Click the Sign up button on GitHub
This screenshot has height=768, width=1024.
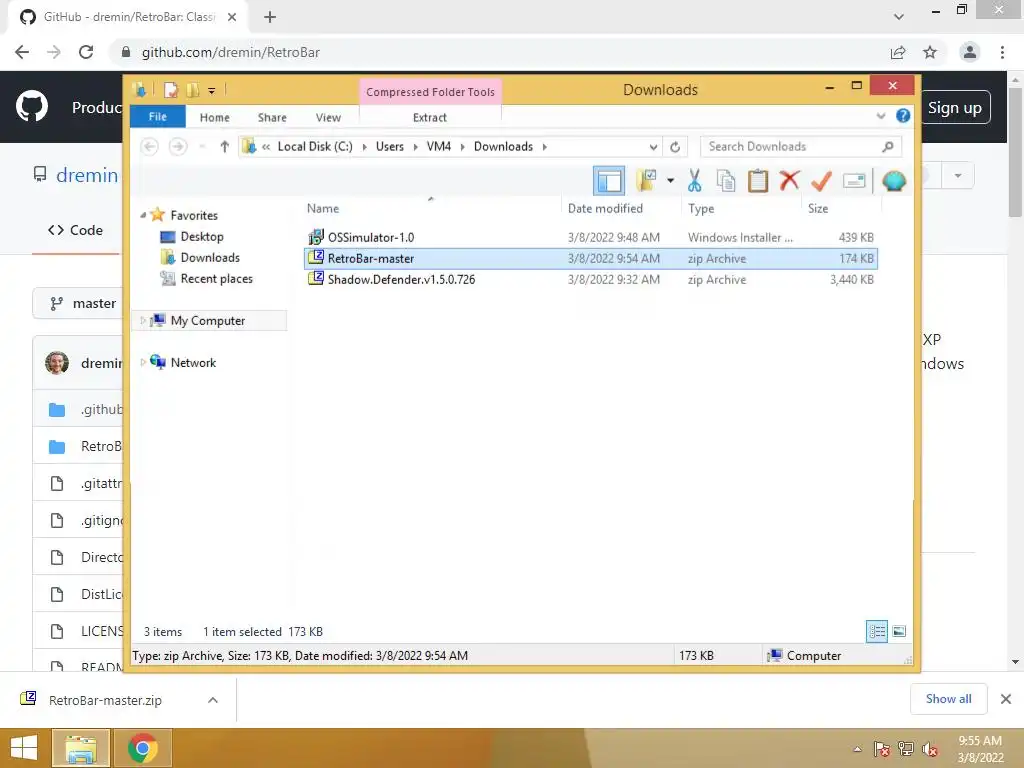954,108
